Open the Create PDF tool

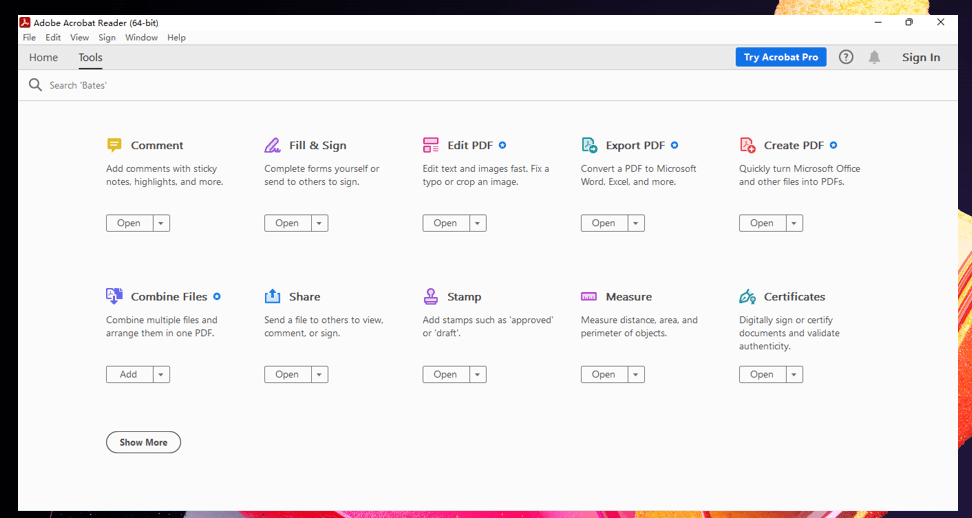[762, 223]
